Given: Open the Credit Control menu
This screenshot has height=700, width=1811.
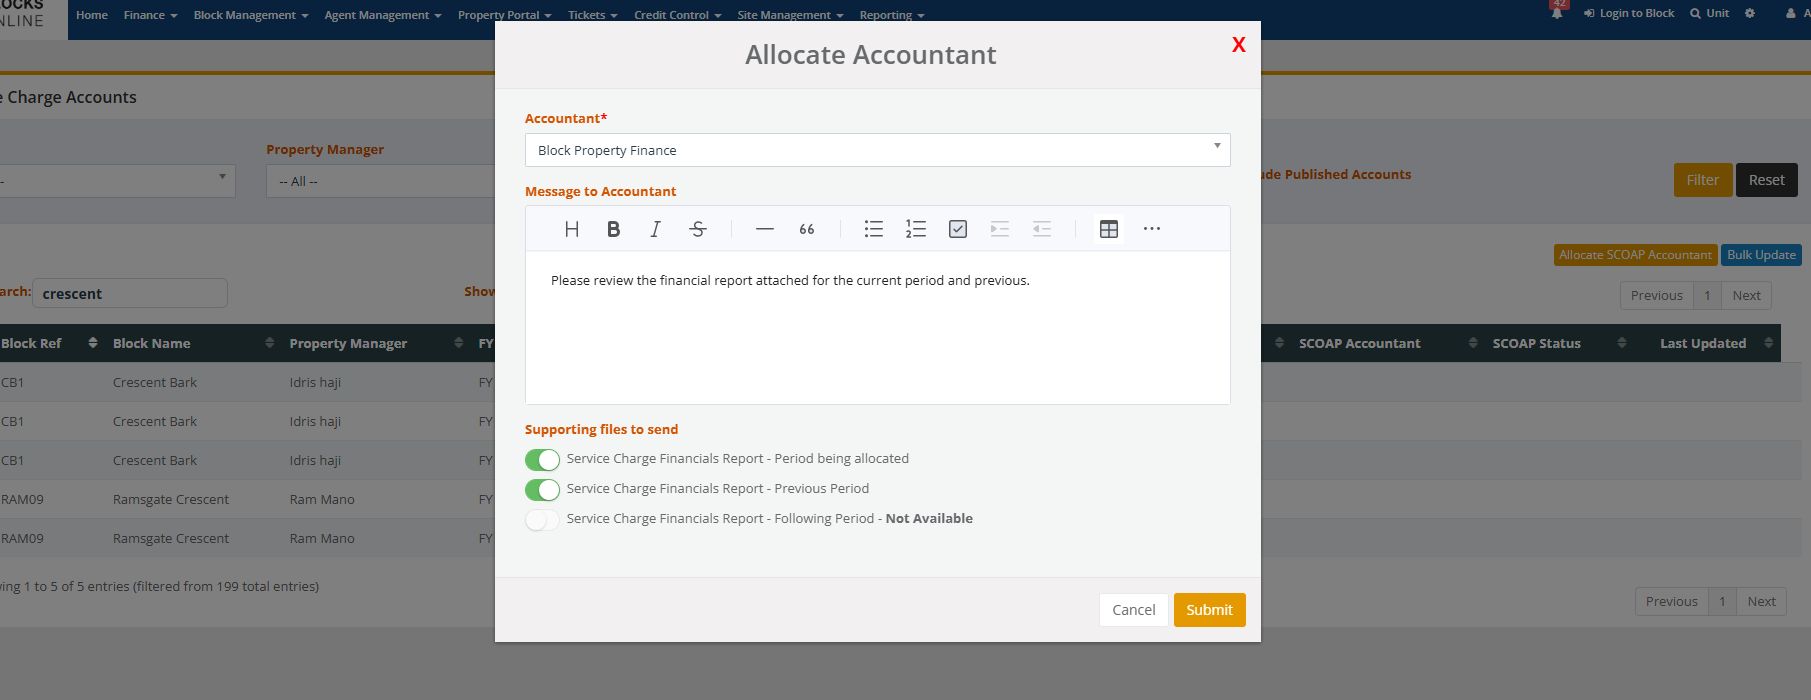Looking at the screenshot, I should pyautogui.click(x=677, y=15).
